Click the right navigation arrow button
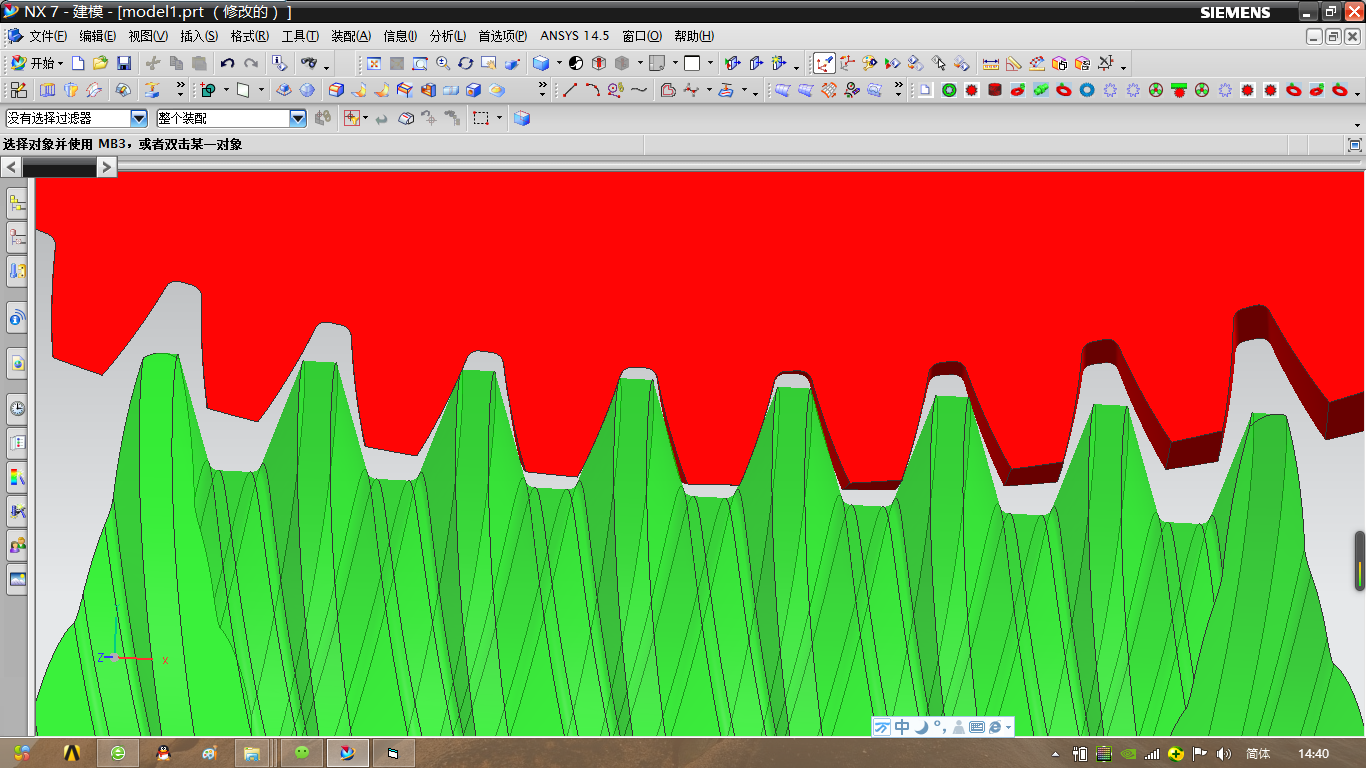Viewport: 1366px width, 768px height. click(107, 167)
